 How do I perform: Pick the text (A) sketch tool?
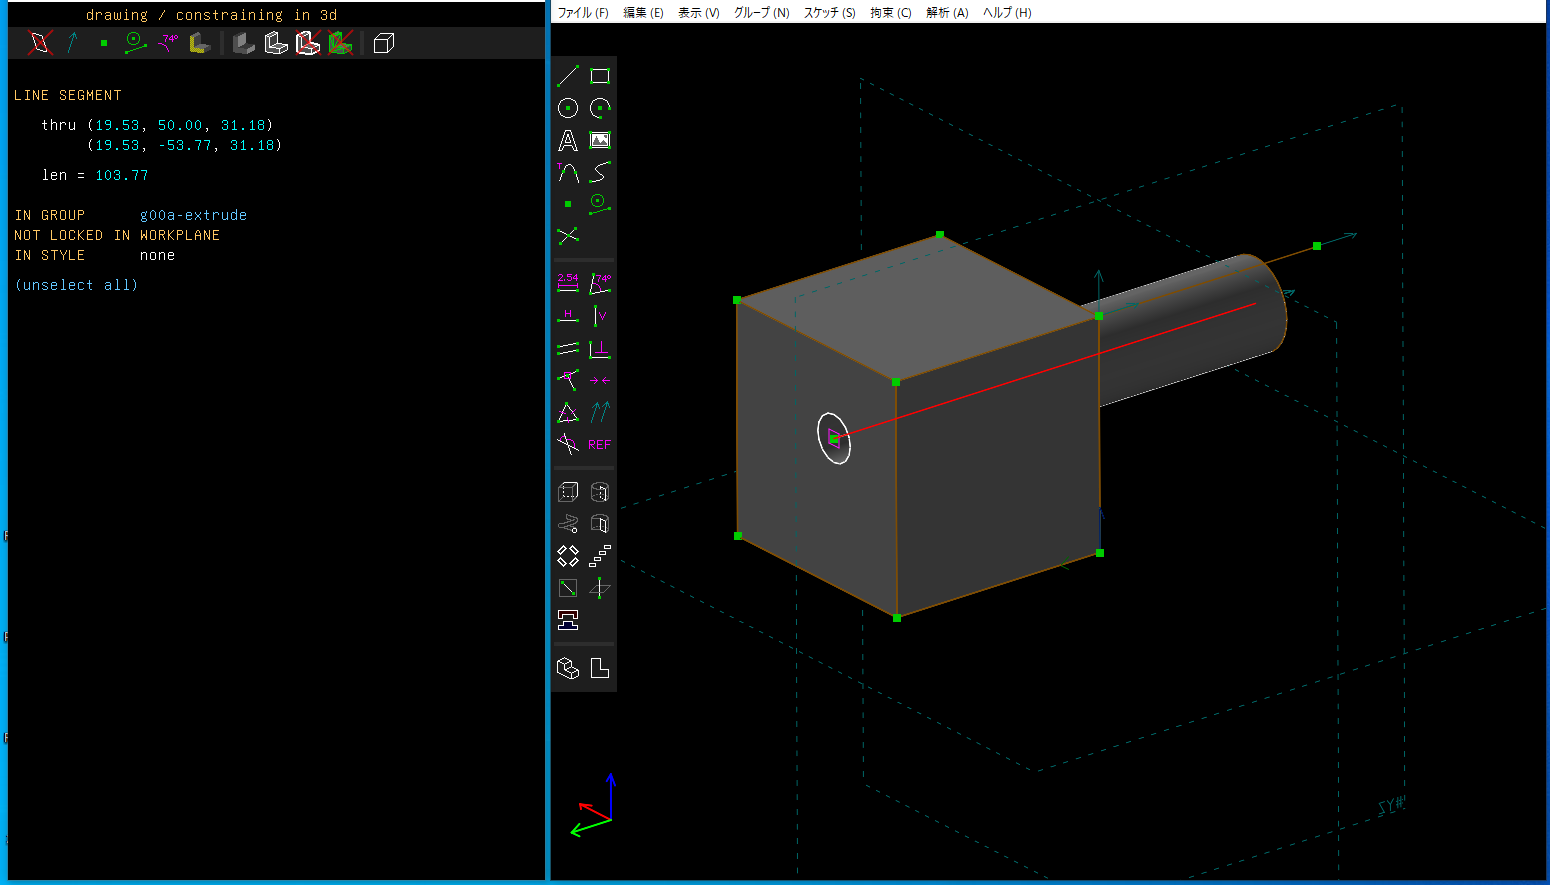tap(567, 141)
